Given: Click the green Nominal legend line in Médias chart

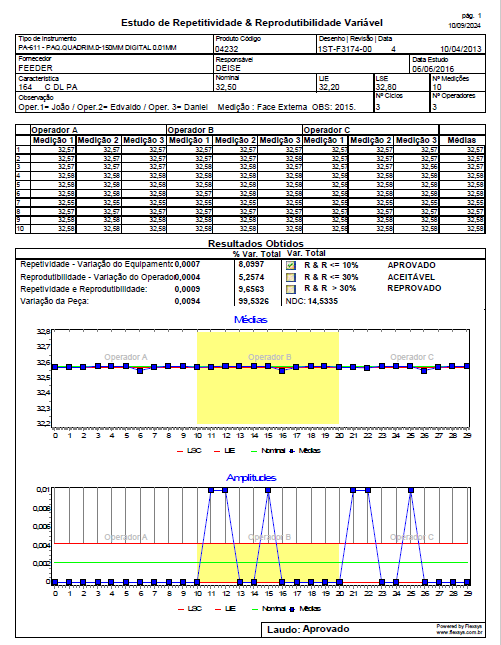Looking at the screenshot, I should point(254,451).
